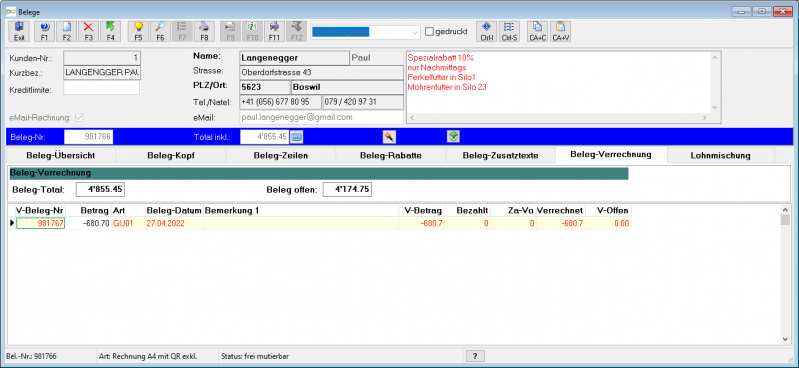799x368 pixels.
Task: Open the Beleg-Zeilen tab
Action: coord(280,155)
